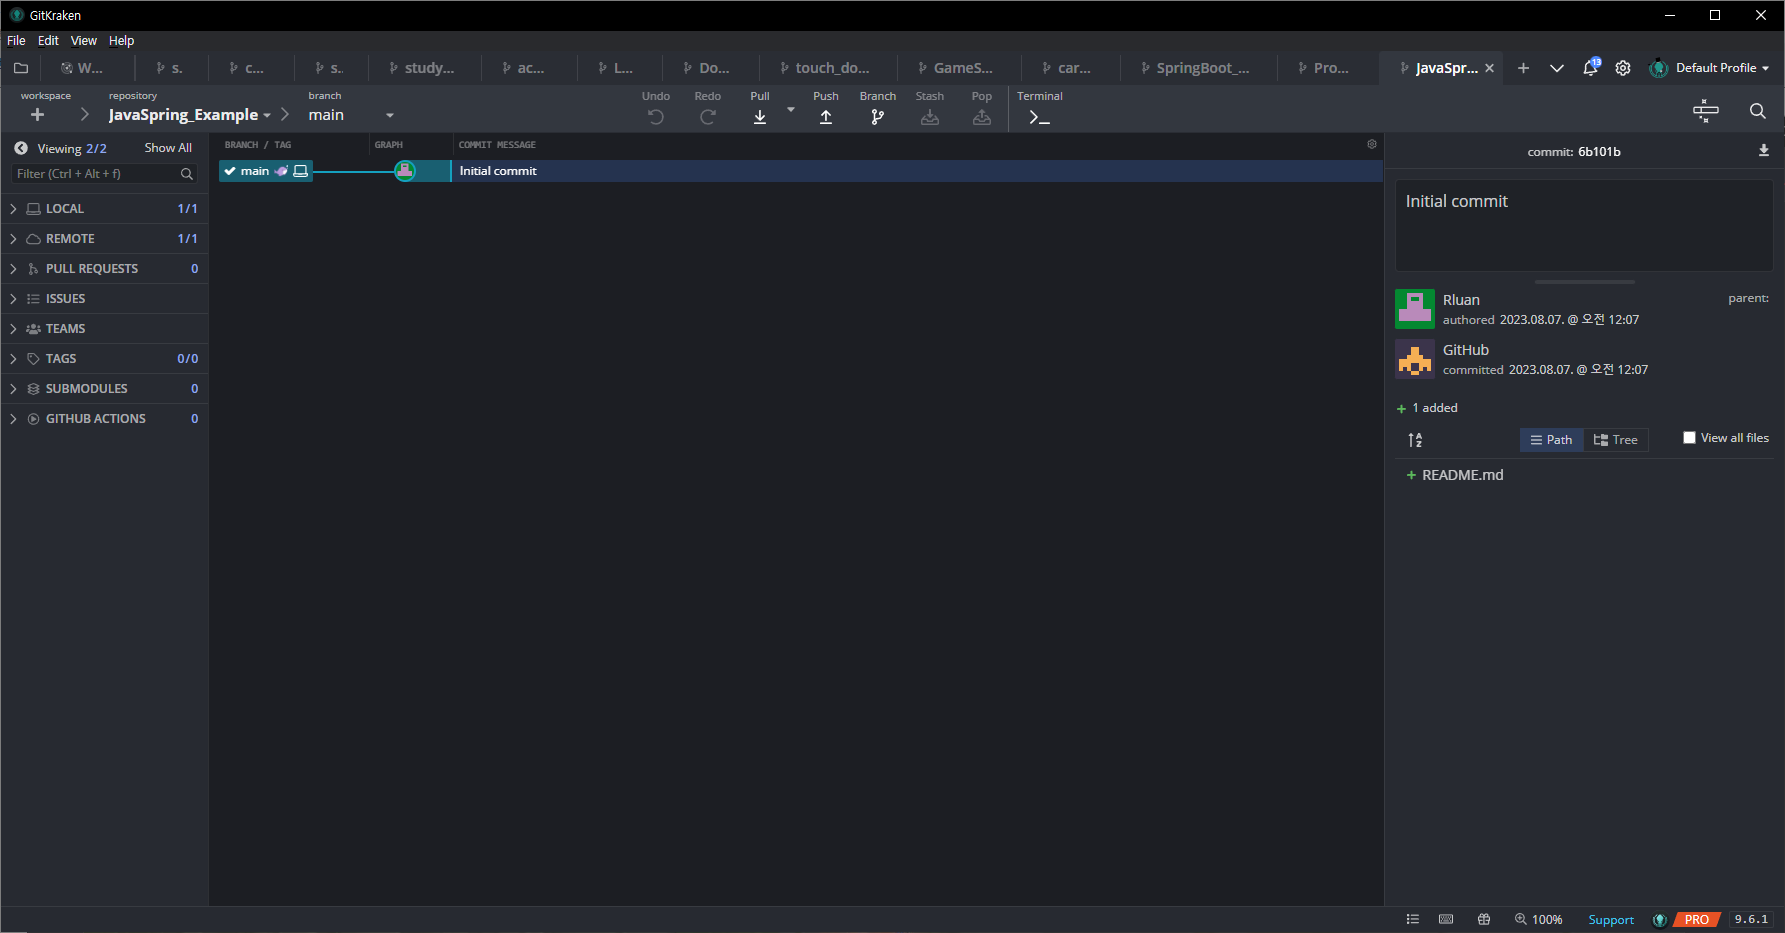Click the gift box icon in status bar
1785x933 pixels.
click(1484, 919)
